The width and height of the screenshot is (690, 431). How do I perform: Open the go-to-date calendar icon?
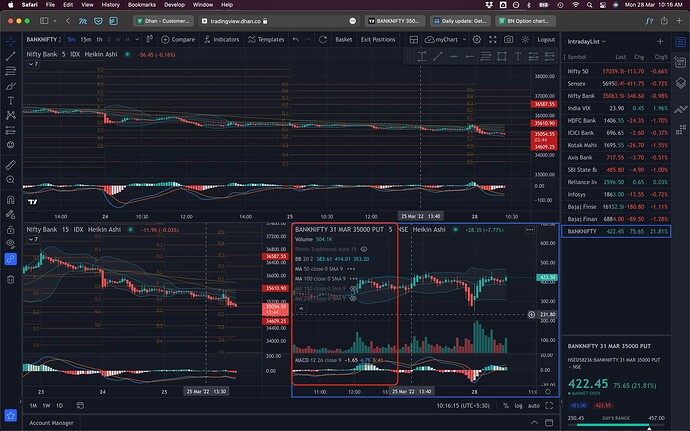point(80,405)
